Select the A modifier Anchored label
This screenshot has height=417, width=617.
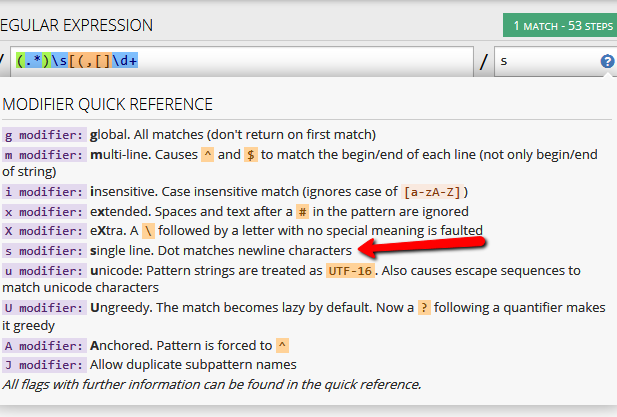coord(44,346)
